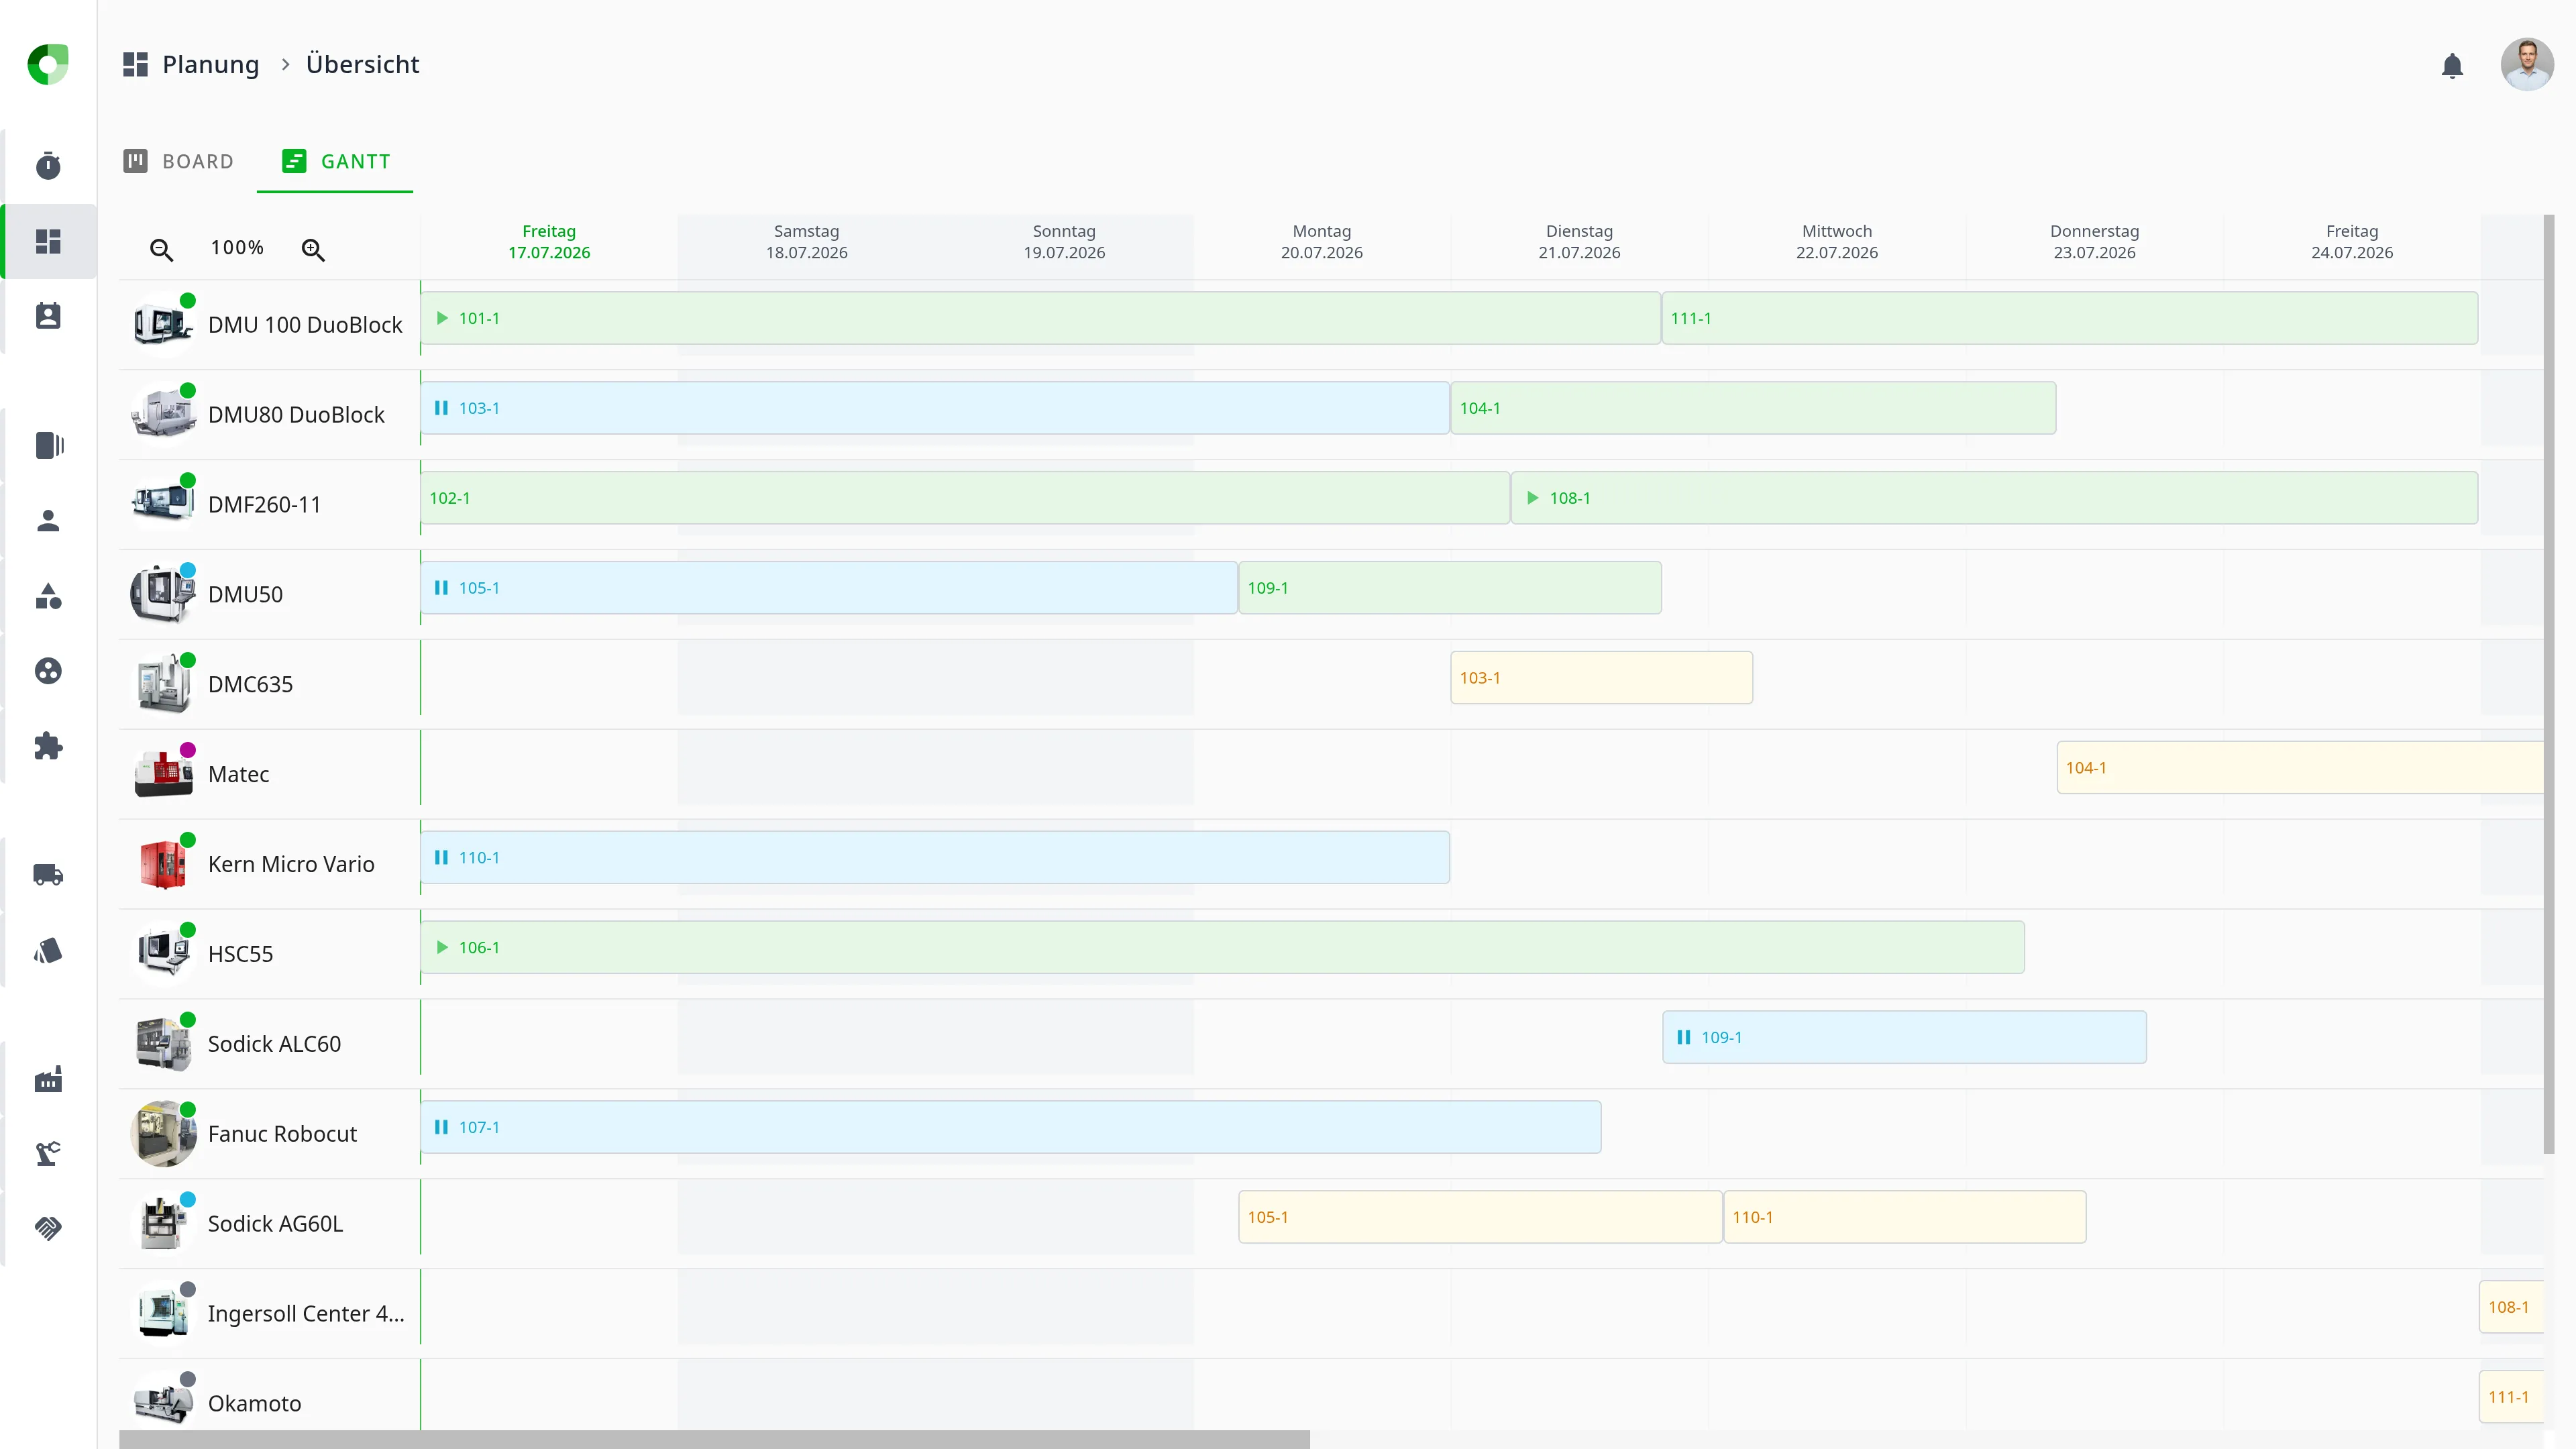
Task: Open task 102-1 on DMF260-11
Action: (965, 498)
